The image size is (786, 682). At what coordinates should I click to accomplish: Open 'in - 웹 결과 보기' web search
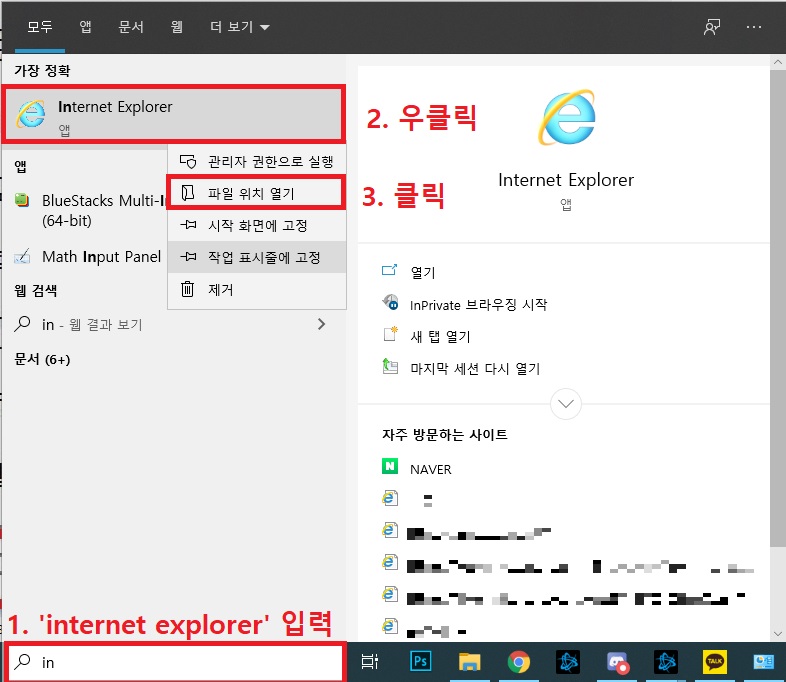[x=173, y=324]
